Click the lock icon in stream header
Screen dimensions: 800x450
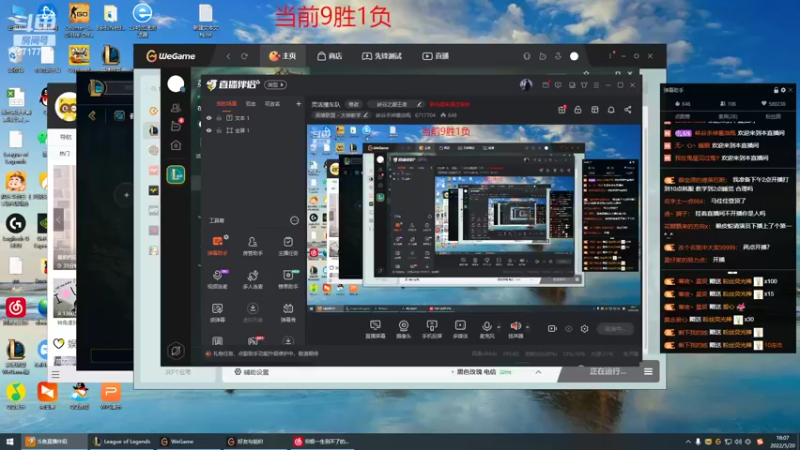pos(578,110)
